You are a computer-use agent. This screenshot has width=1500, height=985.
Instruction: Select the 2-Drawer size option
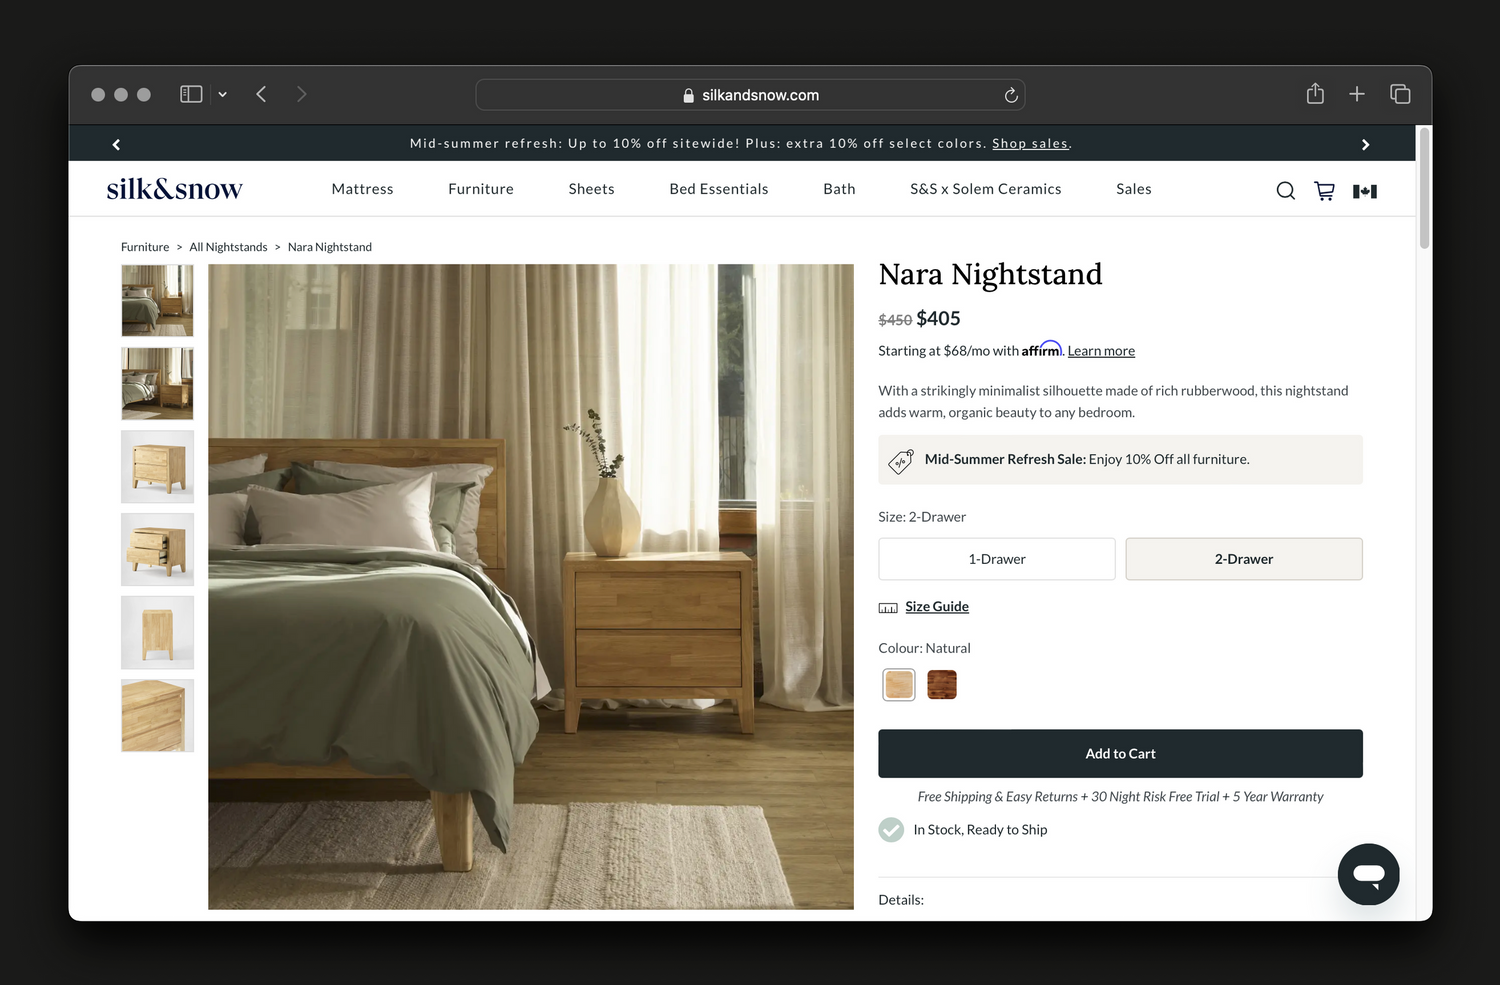(x=1243, y=559)
